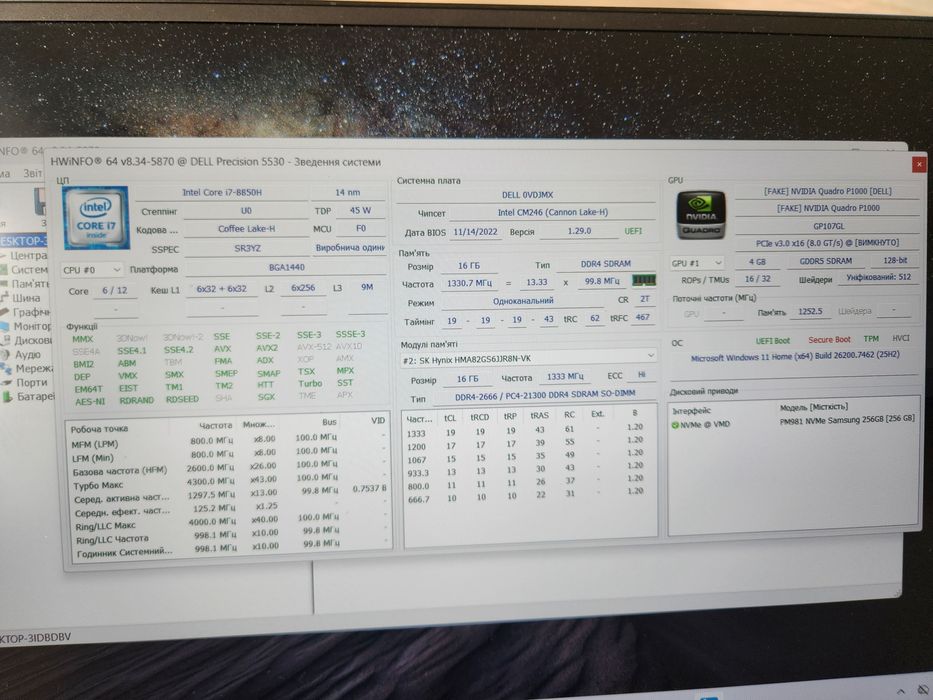Image resolution: width=933 pixels, height=700 pixels.
Task: Click Базова частота (HFM) row
Action: [228, 469]
